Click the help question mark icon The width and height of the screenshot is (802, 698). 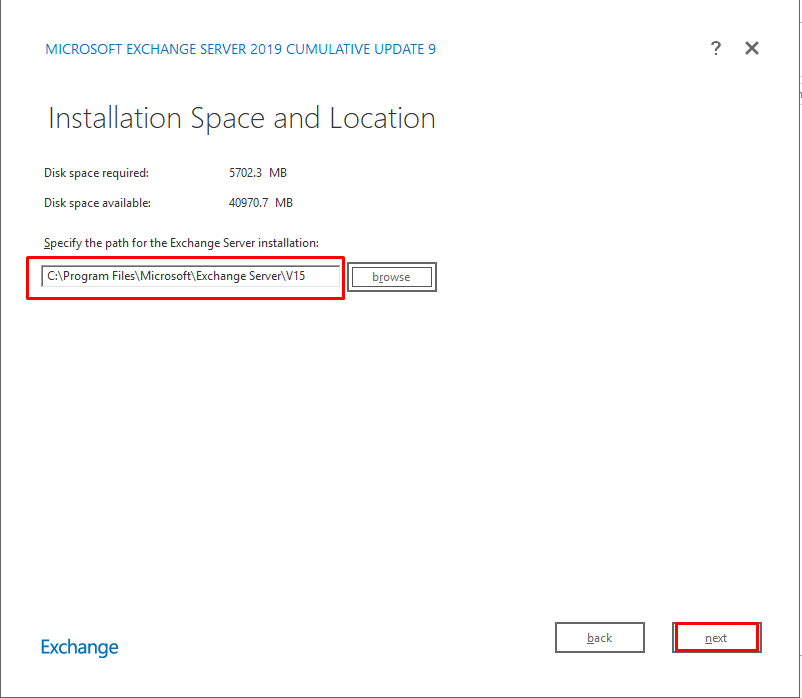(715, 48)
